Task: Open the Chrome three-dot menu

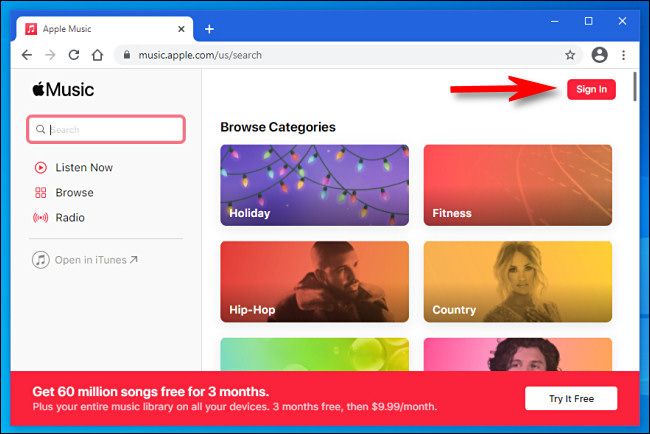Action: point(623,55)
